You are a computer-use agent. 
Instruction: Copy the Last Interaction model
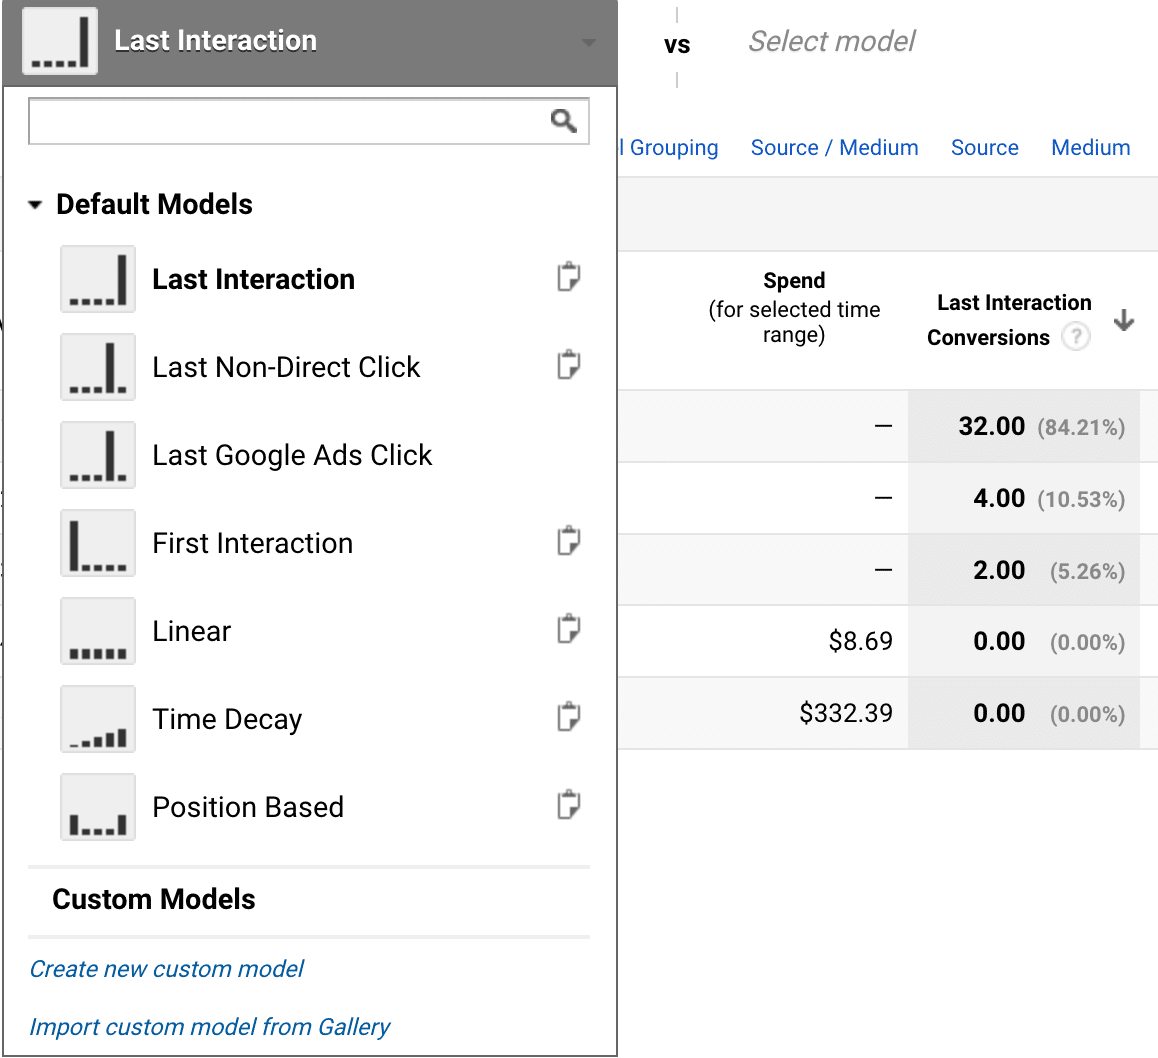tap(568, 277)
